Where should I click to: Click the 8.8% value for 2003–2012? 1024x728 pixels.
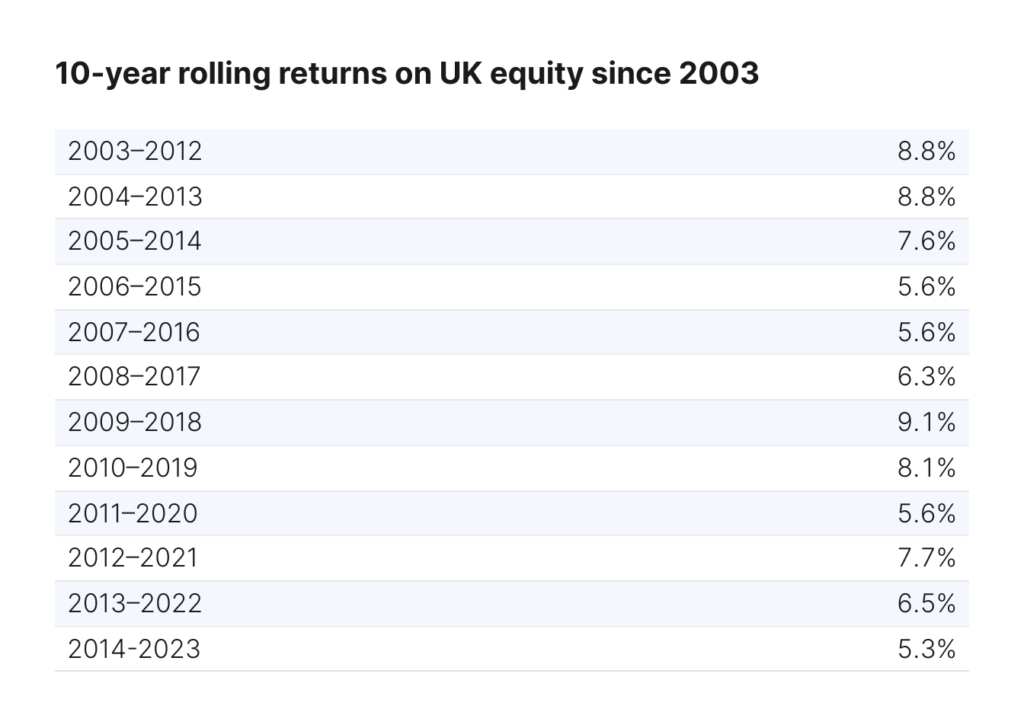(926, 151)
